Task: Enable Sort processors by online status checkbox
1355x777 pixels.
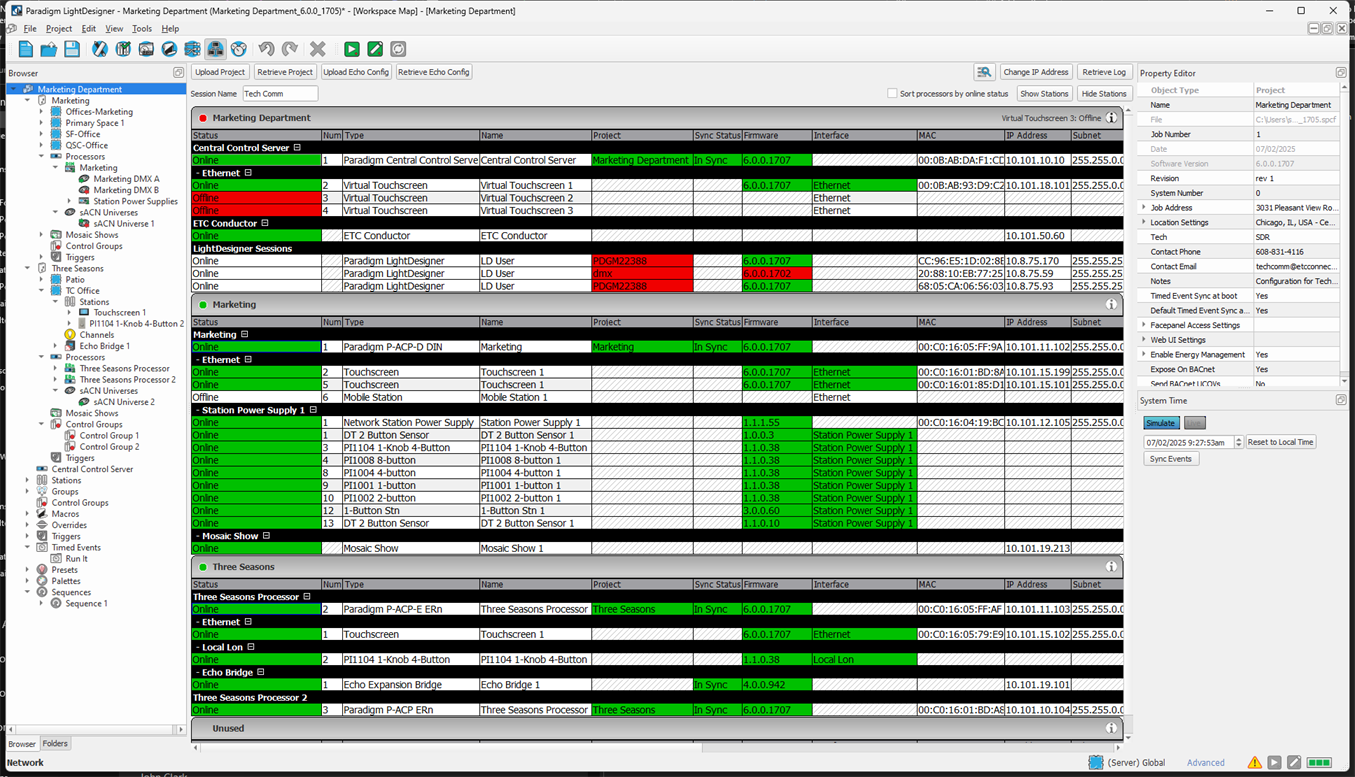Action: [892, 94]
